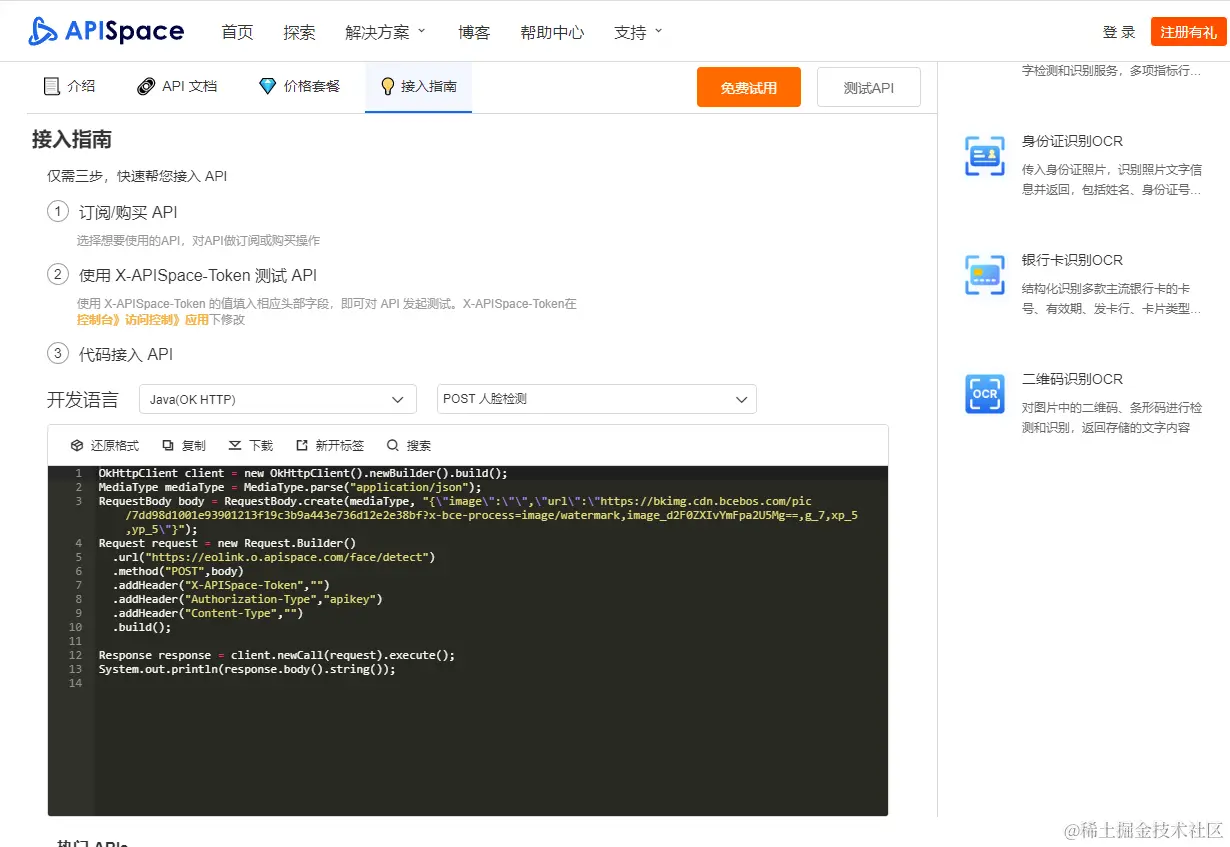Click the 二维码识别OCR icon

click(985, 394)
